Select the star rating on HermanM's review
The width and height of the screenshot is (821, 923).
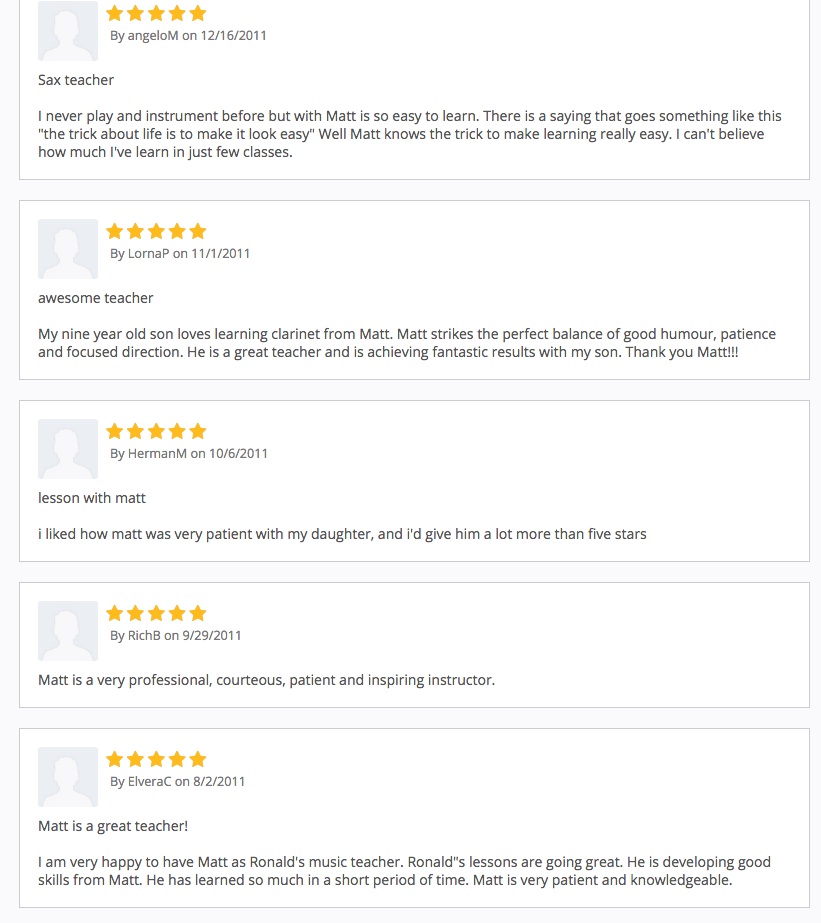click(156, 431)
